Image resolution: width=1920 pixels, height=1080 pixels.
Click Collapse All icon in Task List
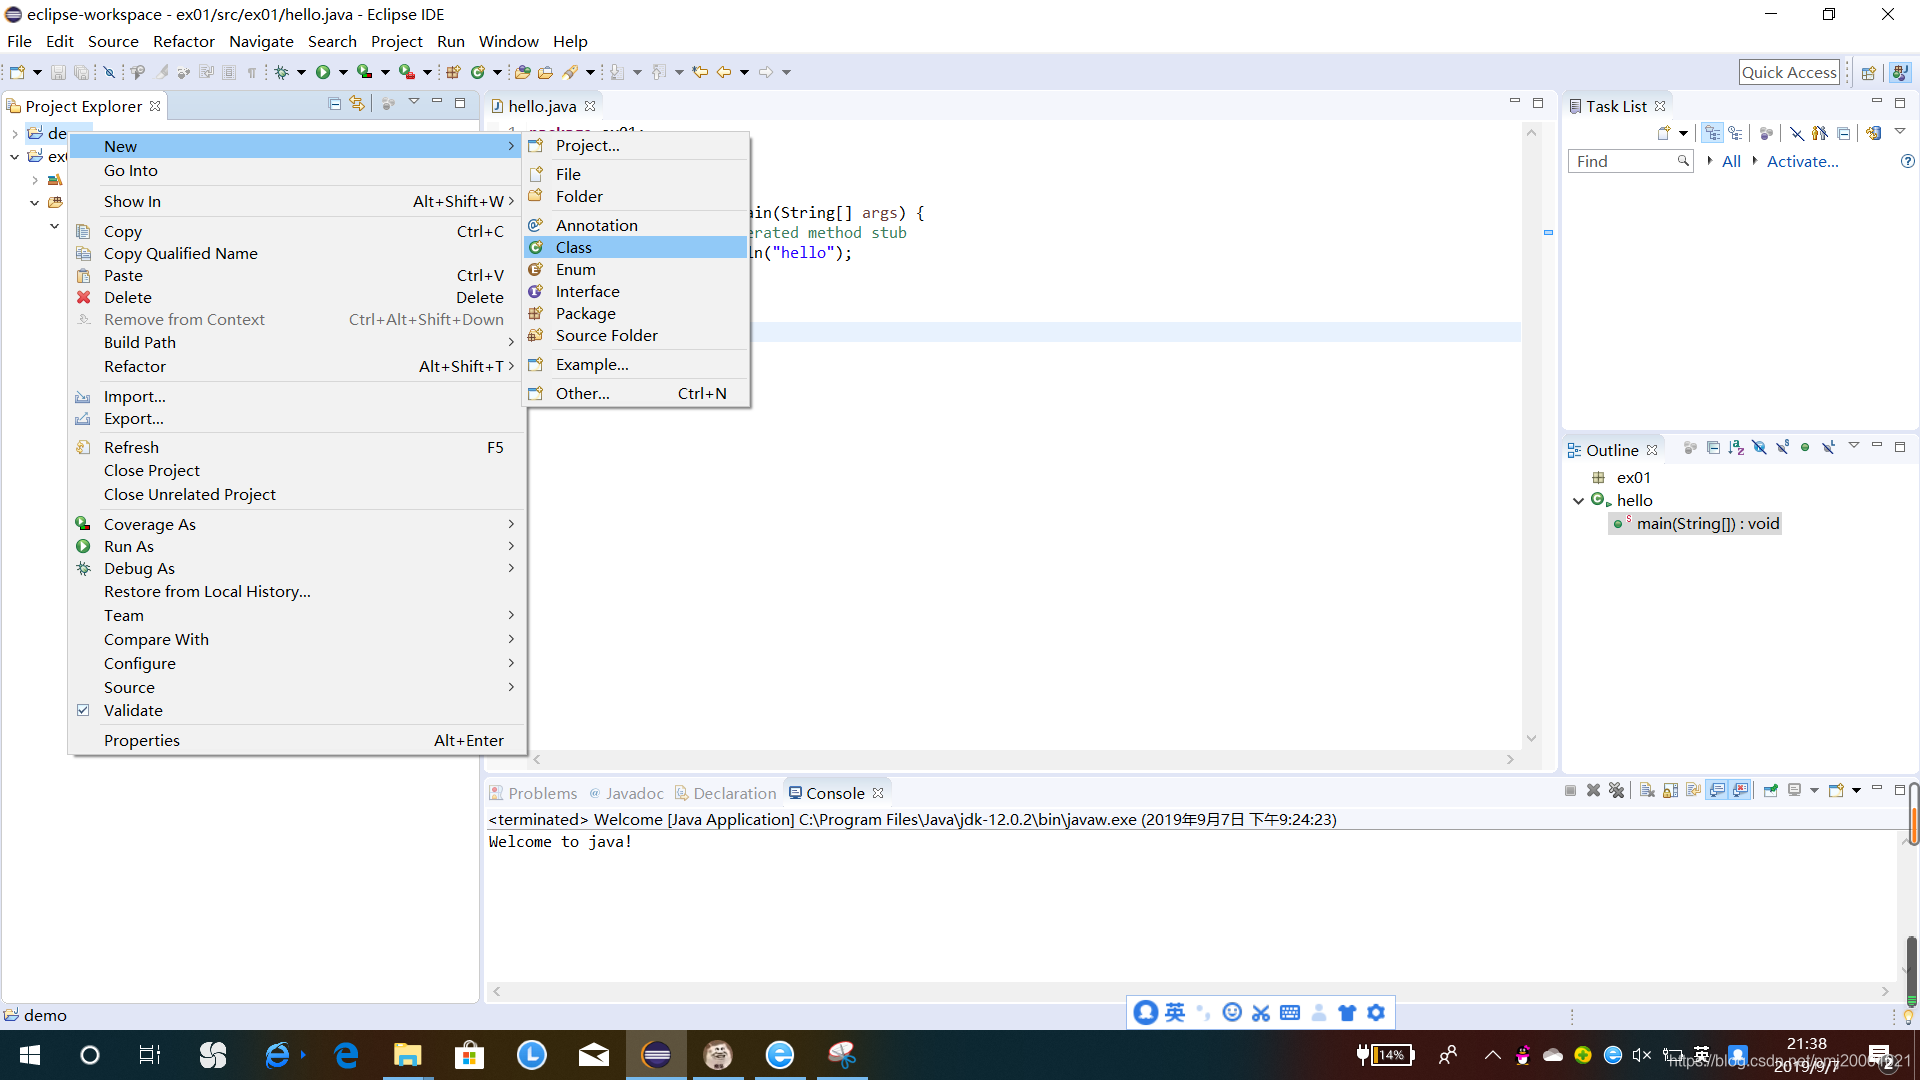(1843, 133)
